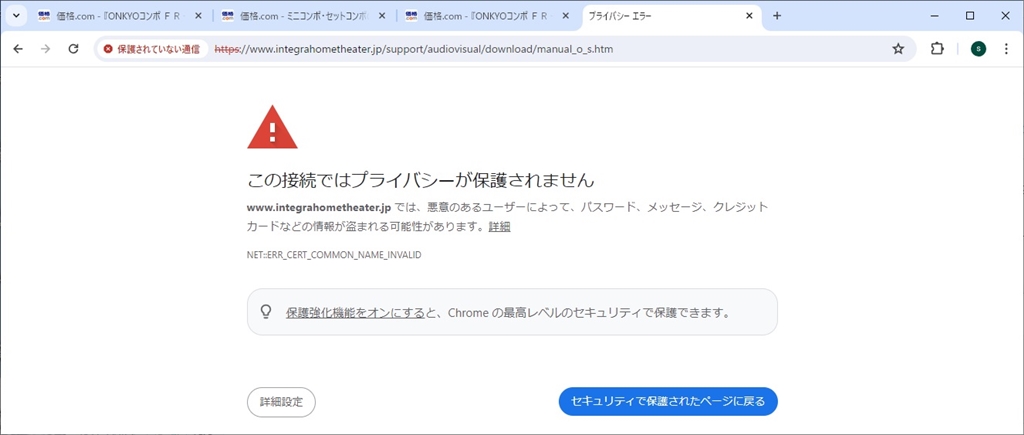
Task: Click the 保護されていない通信 security chip
Action: [x=152, y=49]
